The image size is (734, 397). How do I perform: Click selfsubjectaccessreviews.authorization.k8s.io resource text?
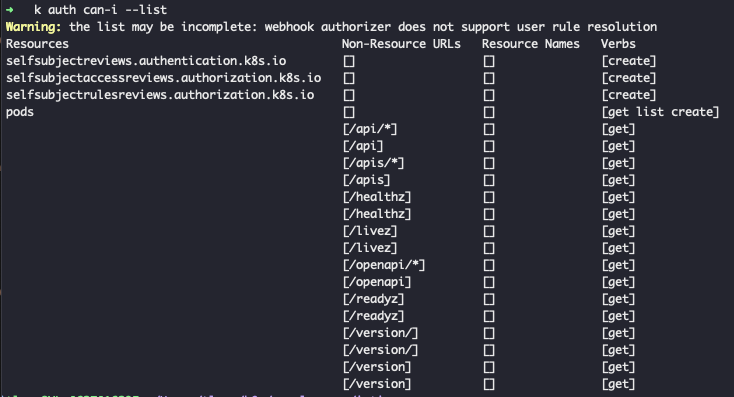[x=164, y=78]
